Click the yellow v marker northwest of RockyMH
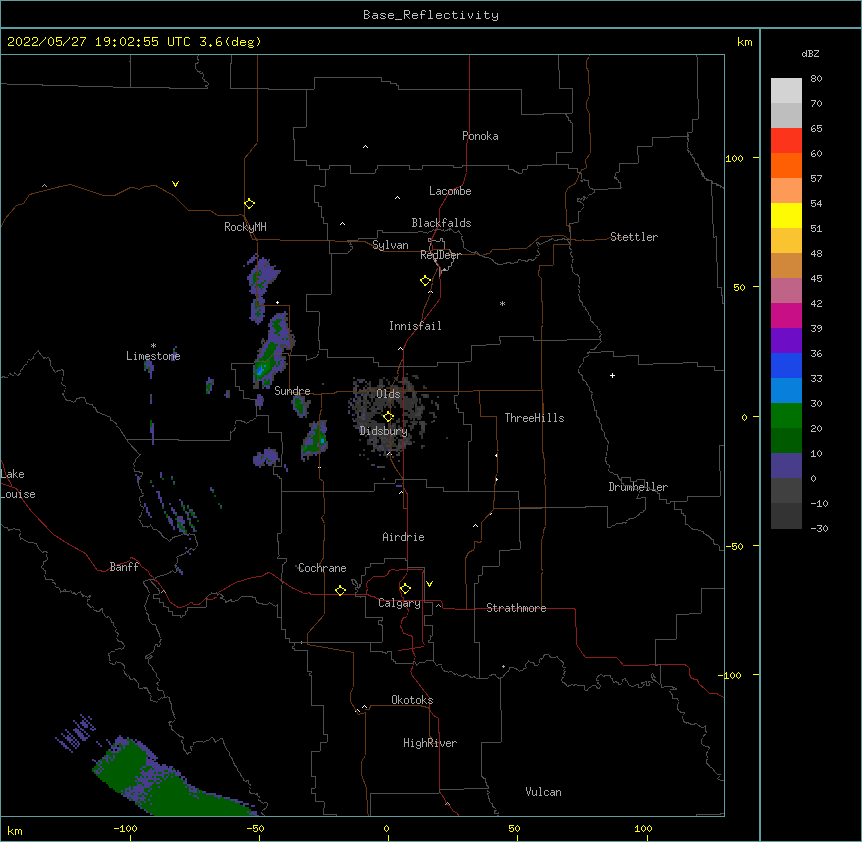The height and width of the screenshot is (842, 862). pos(175,184)
